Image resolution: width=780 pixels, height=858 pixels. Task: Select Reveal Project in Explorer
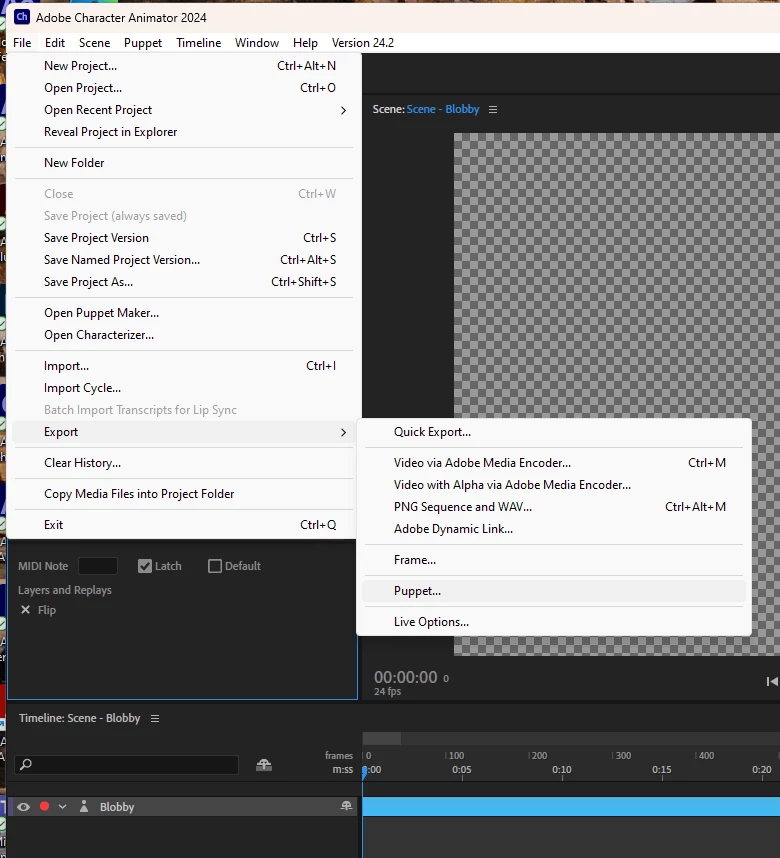[183, 132]
